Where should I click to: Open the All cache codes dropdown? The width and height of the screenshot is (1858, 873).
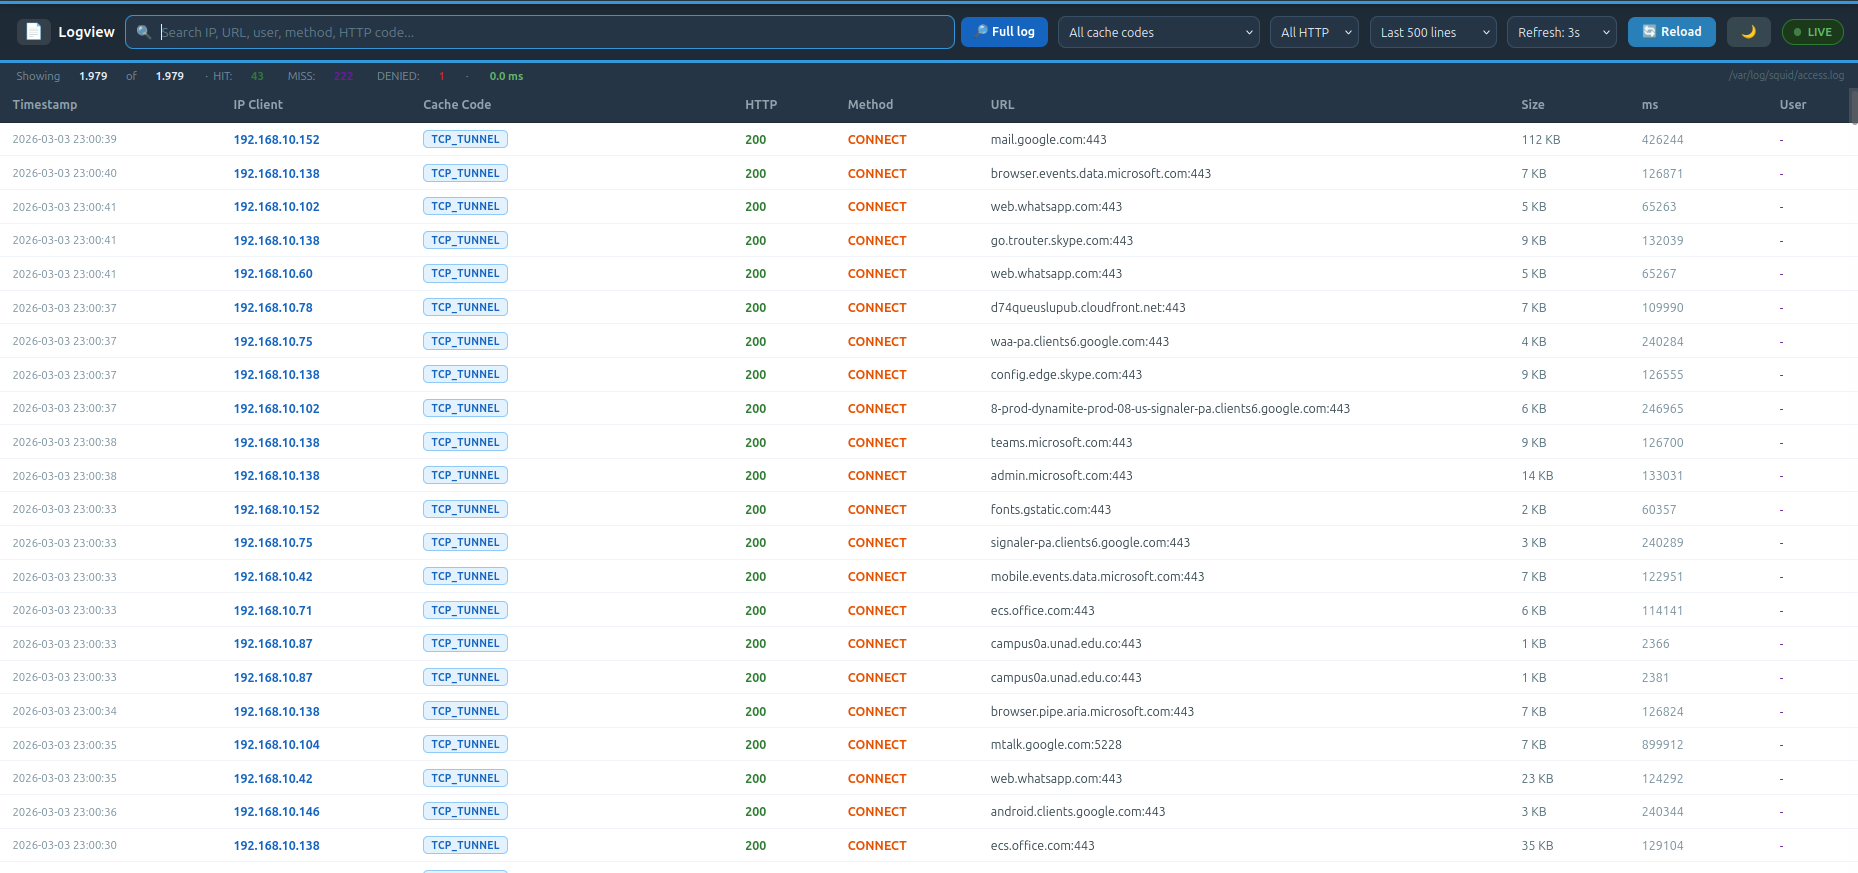[x=1159, y=32]
